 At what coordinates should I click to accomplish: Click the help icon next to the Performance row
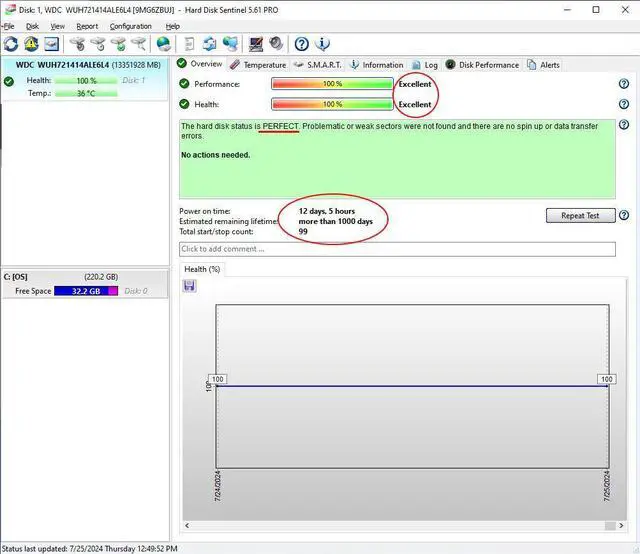tap(624, 84)
